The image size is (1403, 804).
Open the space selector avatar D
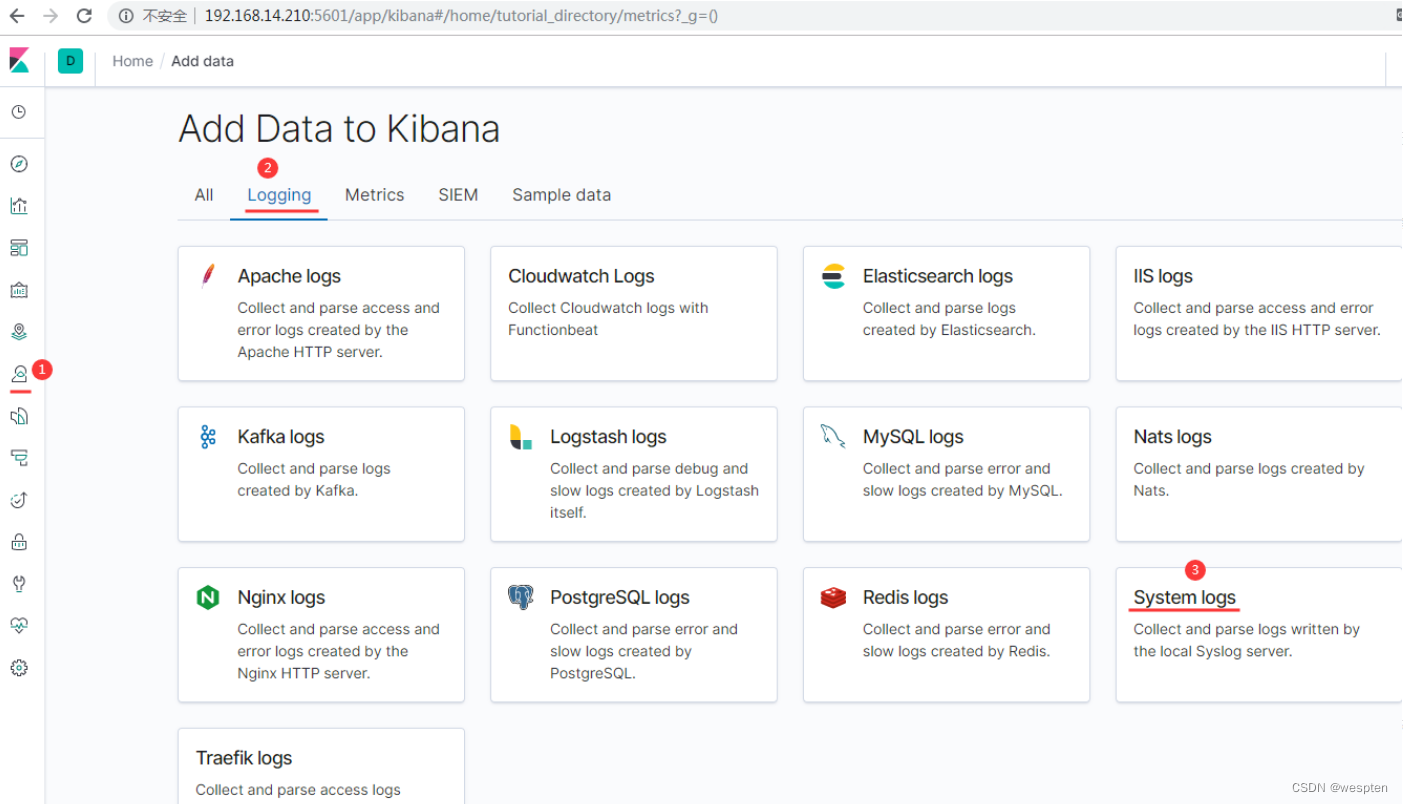(70, 61)
